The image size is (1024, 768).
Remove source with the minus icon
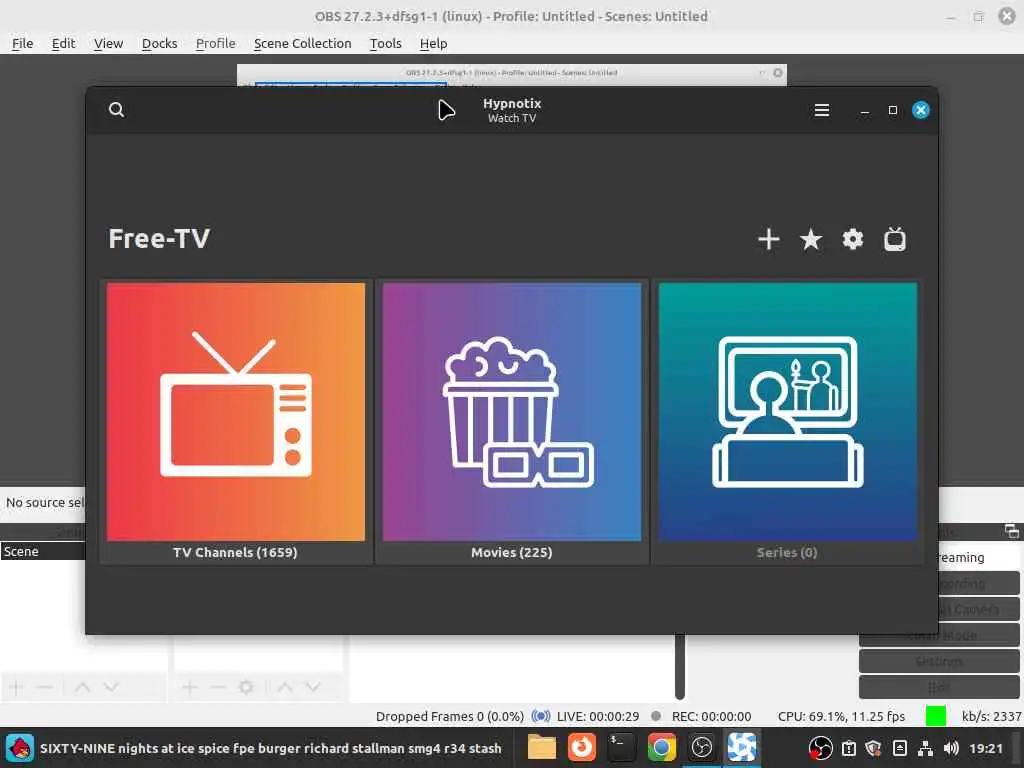point(217,687)
